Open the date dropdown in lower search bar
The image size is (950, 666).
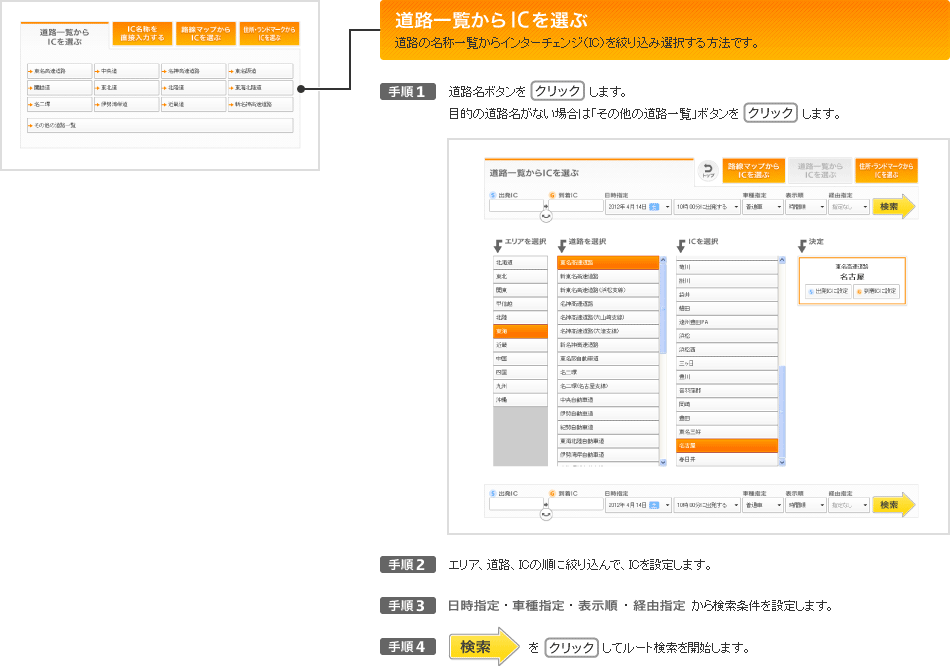638,505
